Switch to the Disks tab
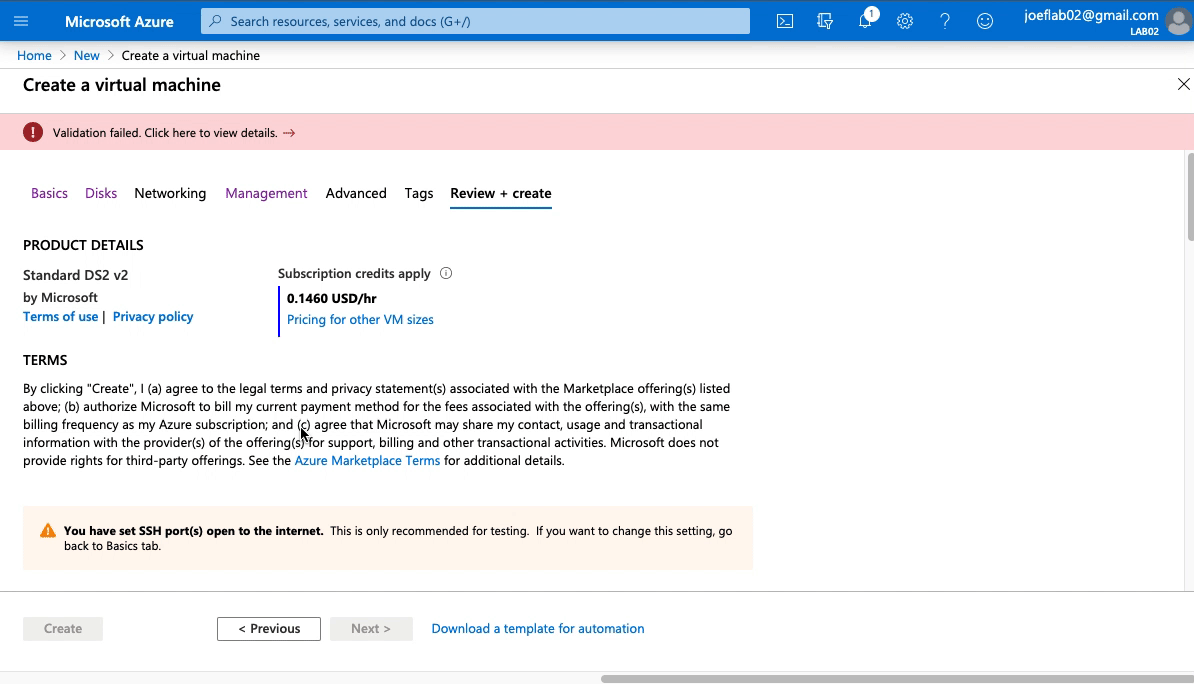Viewport: 1194px width, 684px height. (x=101, y=193)
